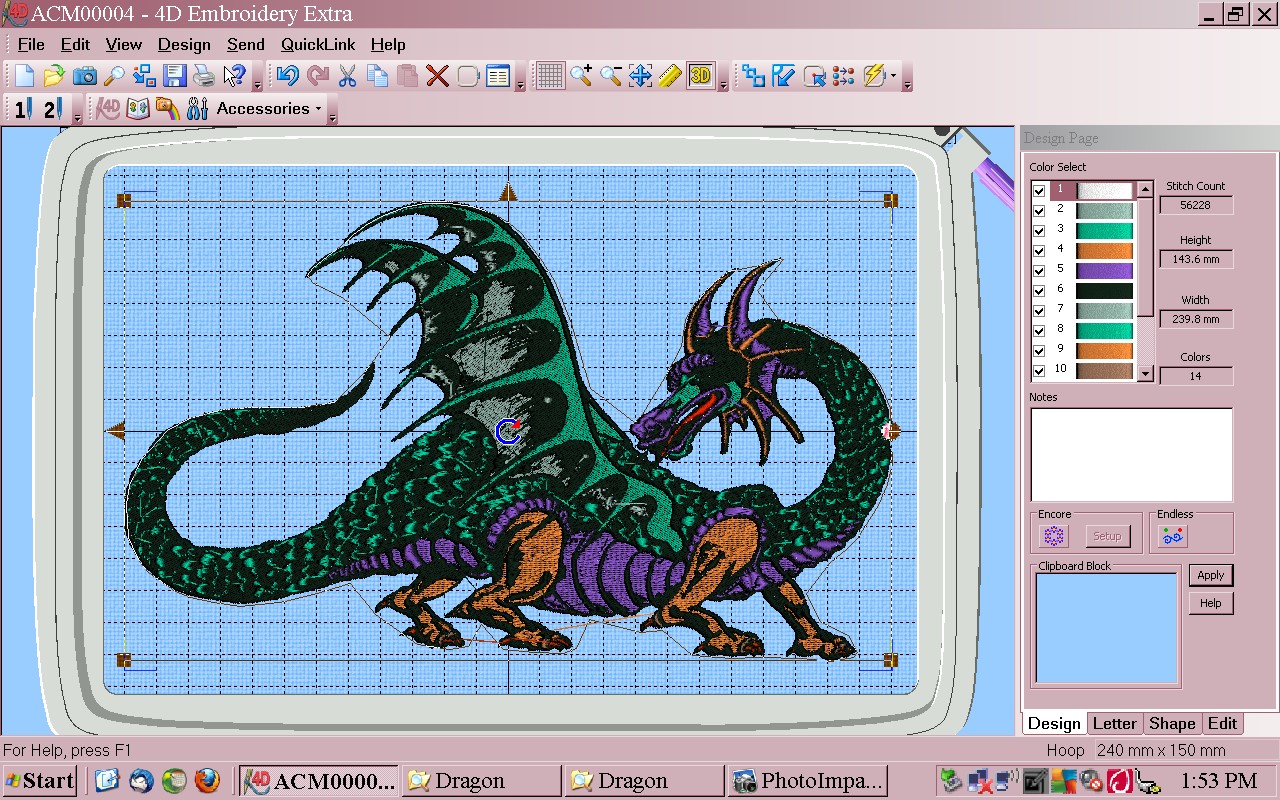
Task: Uncheck color 8 checkbox
Action: (1039, 331)
